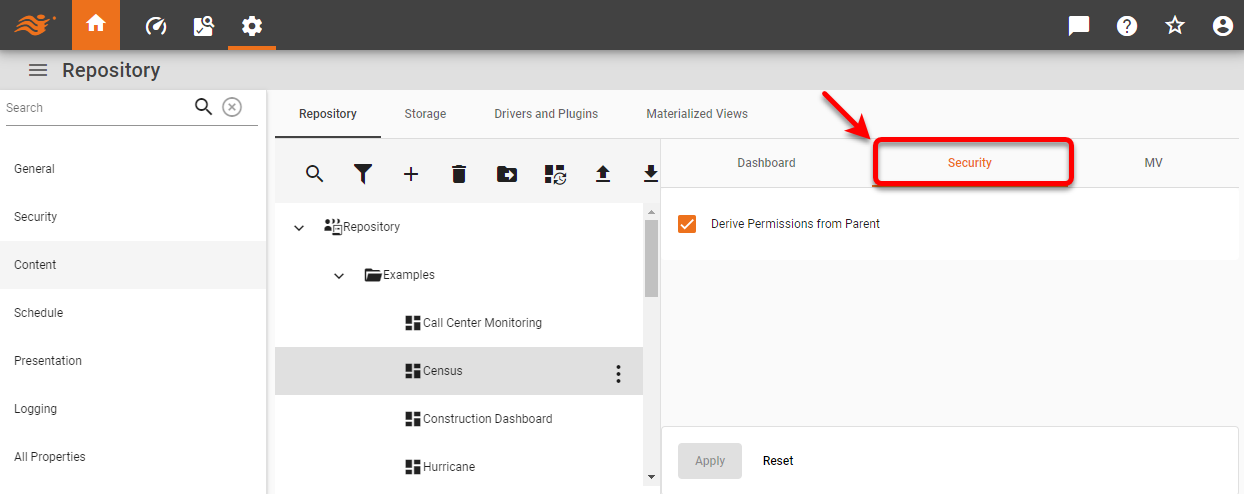The width and height of the screenshot is (1244, 494).
Task: Open the audit checklist icon
Action: pyautogui.click(x=204, y=26)
